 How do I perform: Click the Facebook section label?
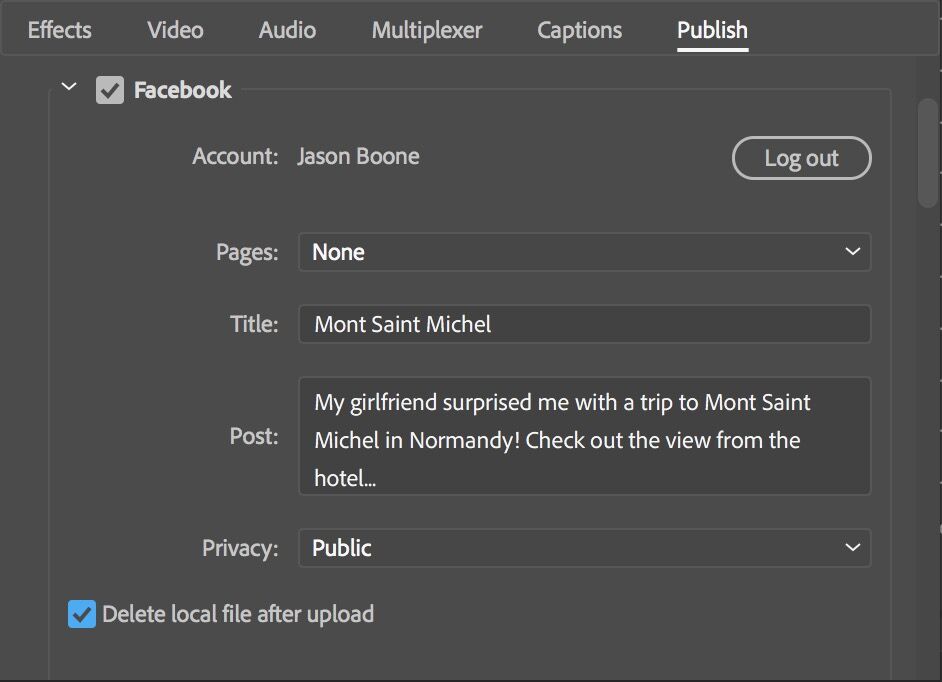tap(183, 90)
